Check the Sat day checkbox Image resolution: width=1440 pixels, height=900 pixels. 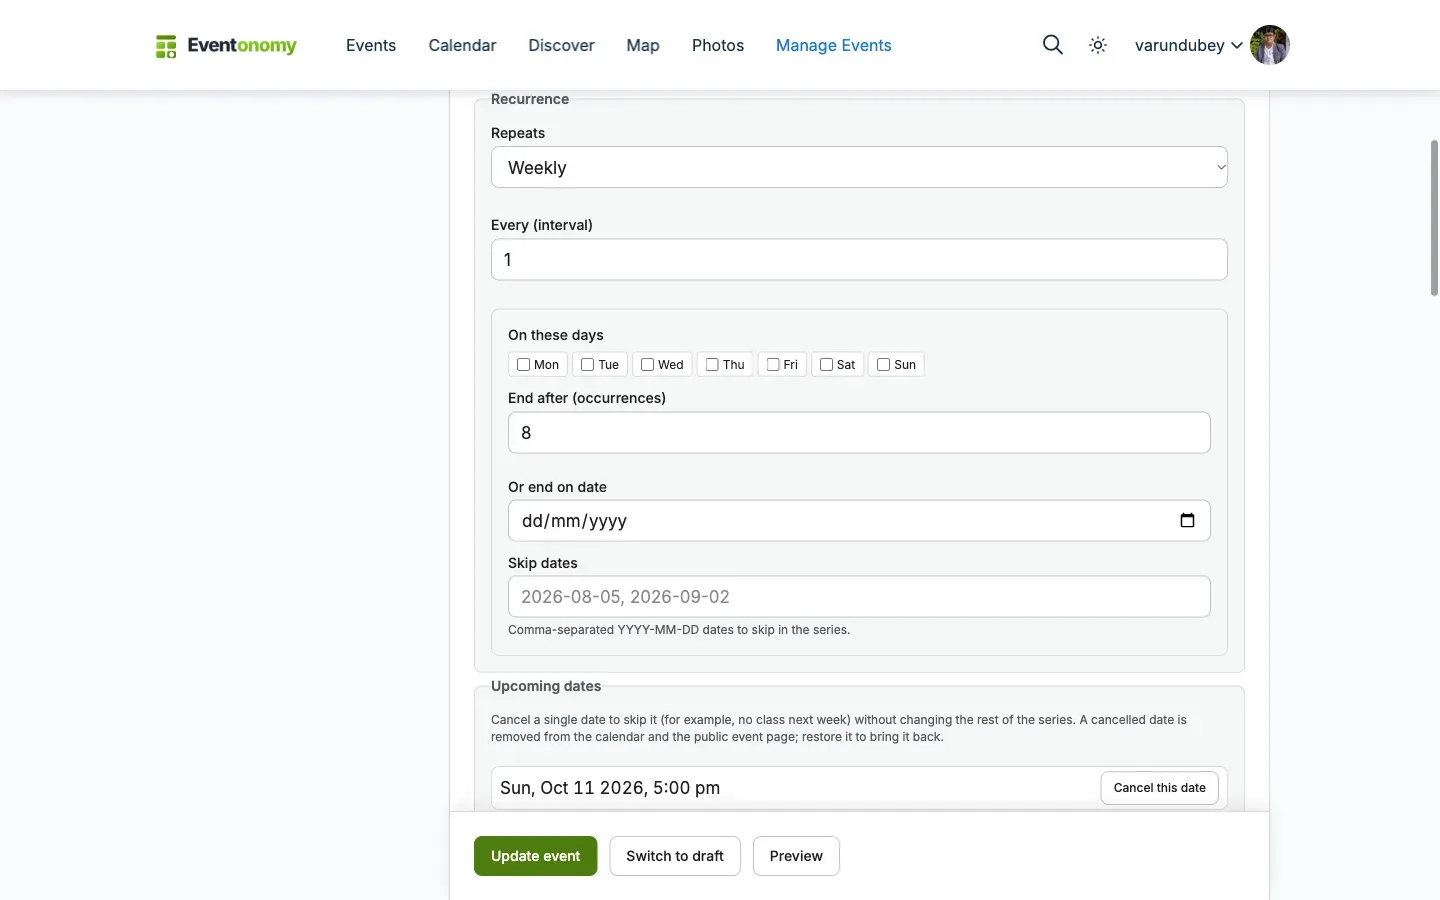[x=826, y=364]
